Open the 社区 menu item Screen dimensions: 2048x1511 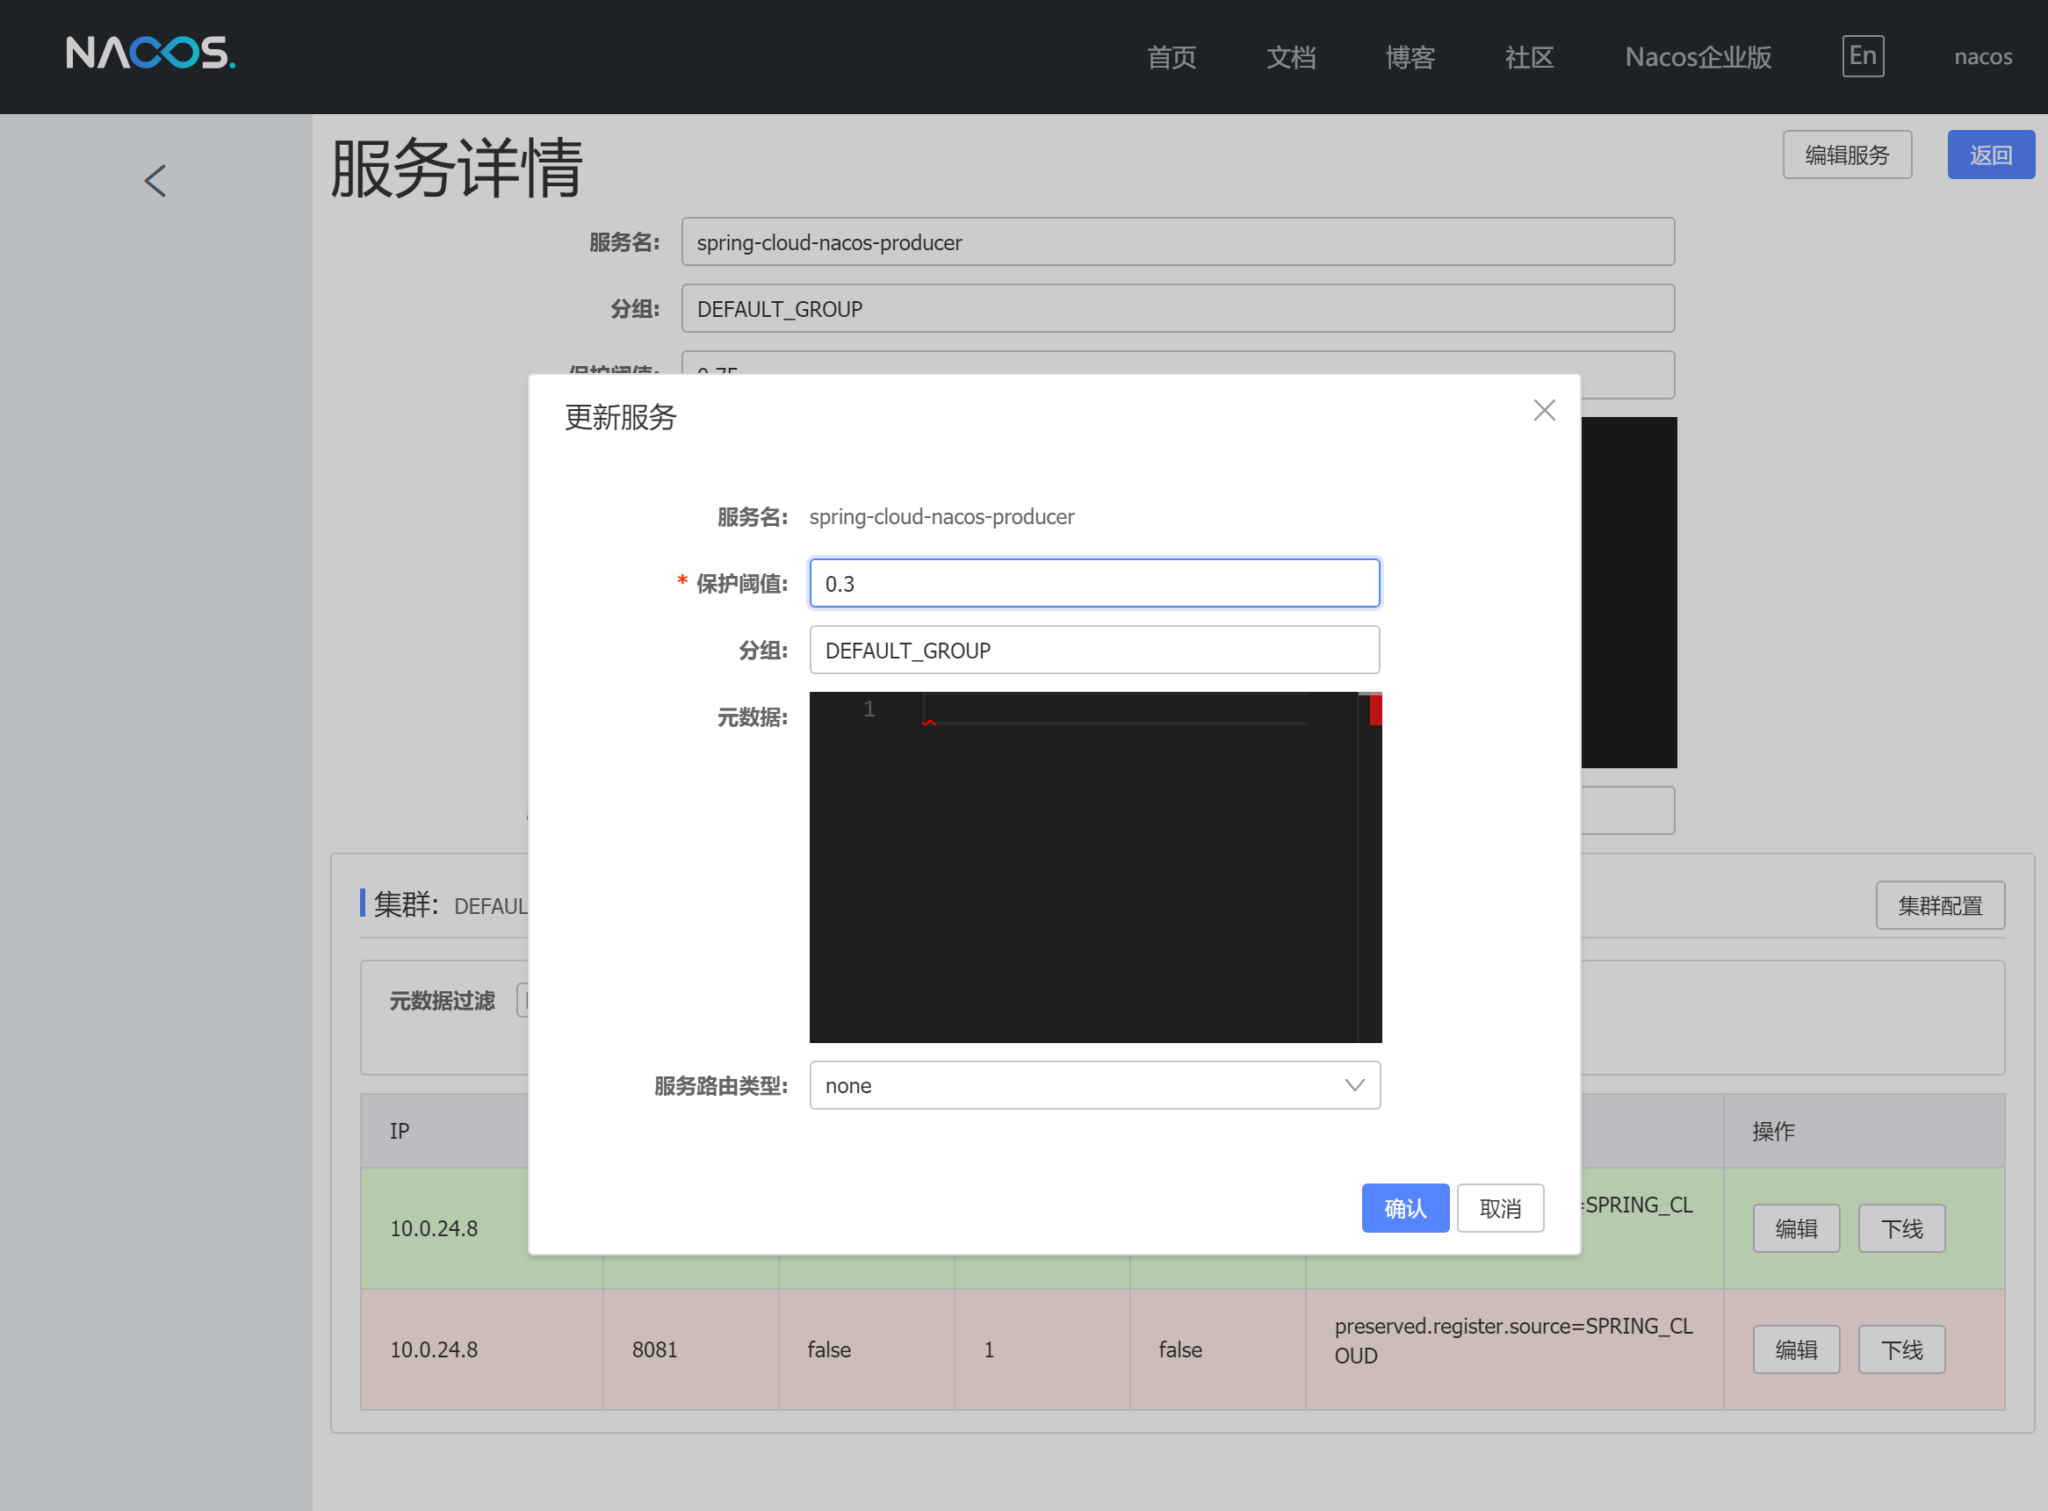1529,57
